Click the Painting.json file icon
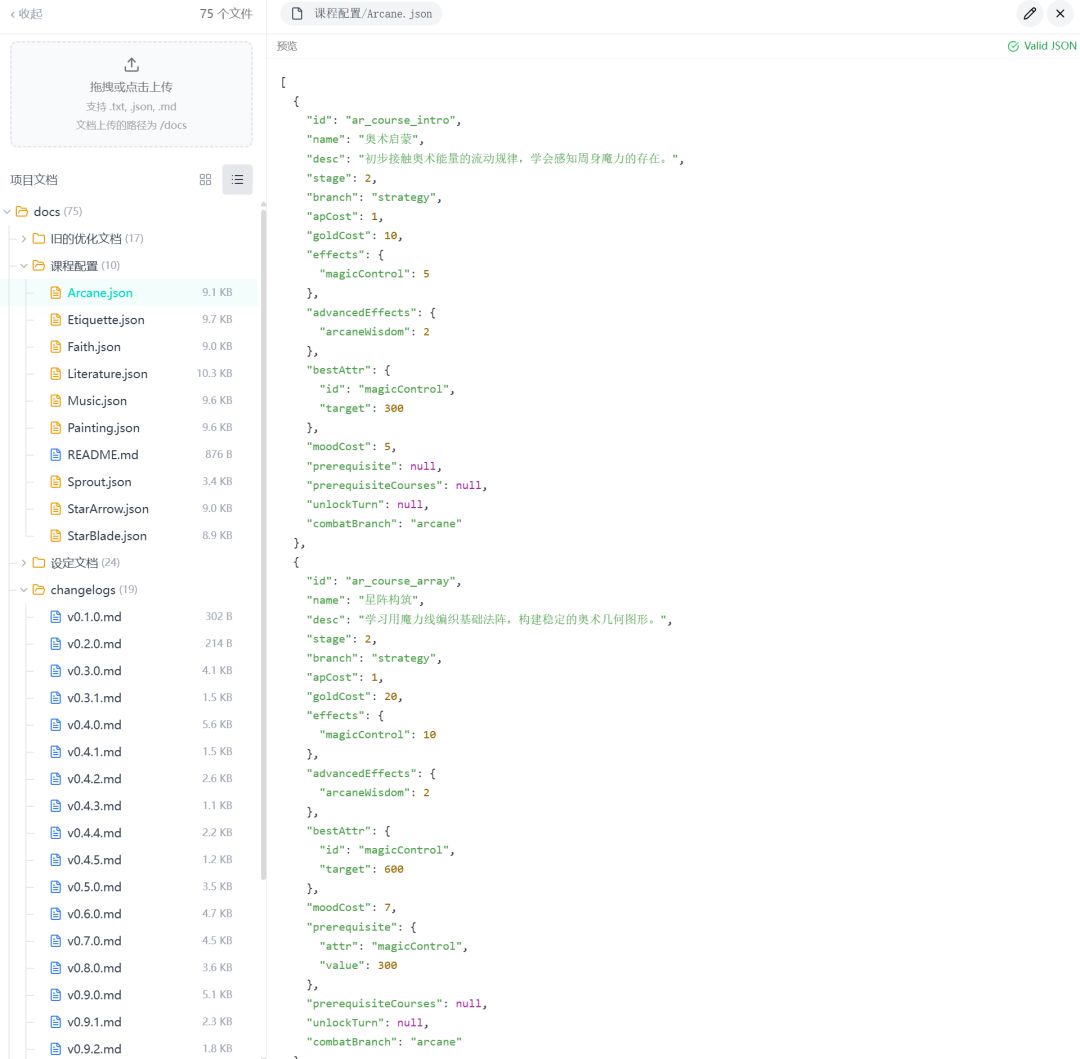The width and height of the screenshot is (1080, 1059). click(56, 428)
